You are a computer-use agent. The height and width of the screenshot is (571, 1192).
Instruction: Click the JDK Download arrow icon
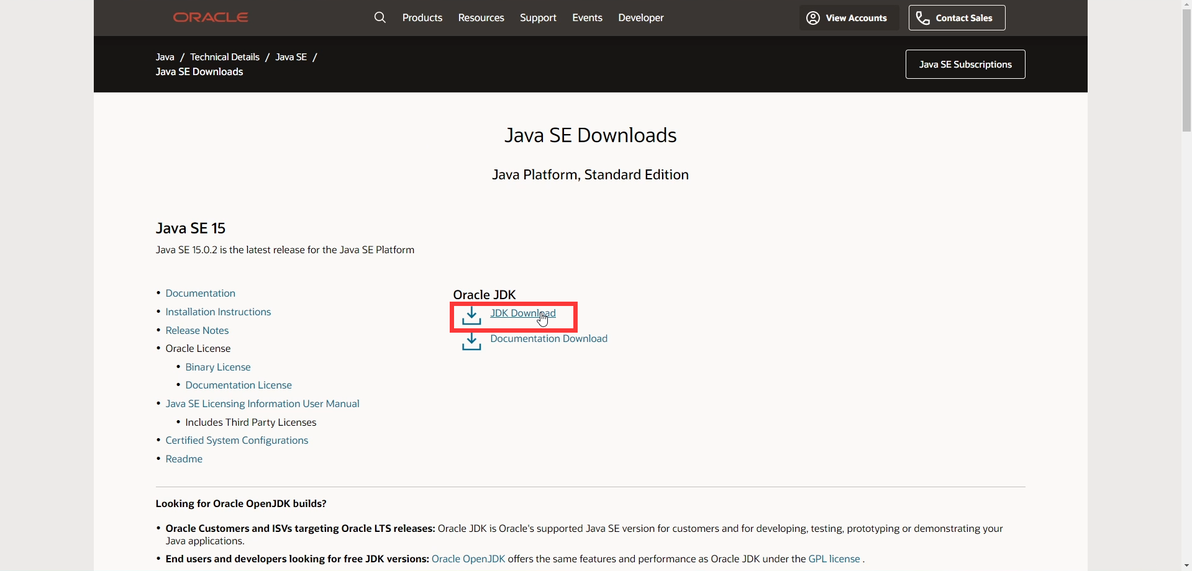pyautogui.click(x=471, y=317)
